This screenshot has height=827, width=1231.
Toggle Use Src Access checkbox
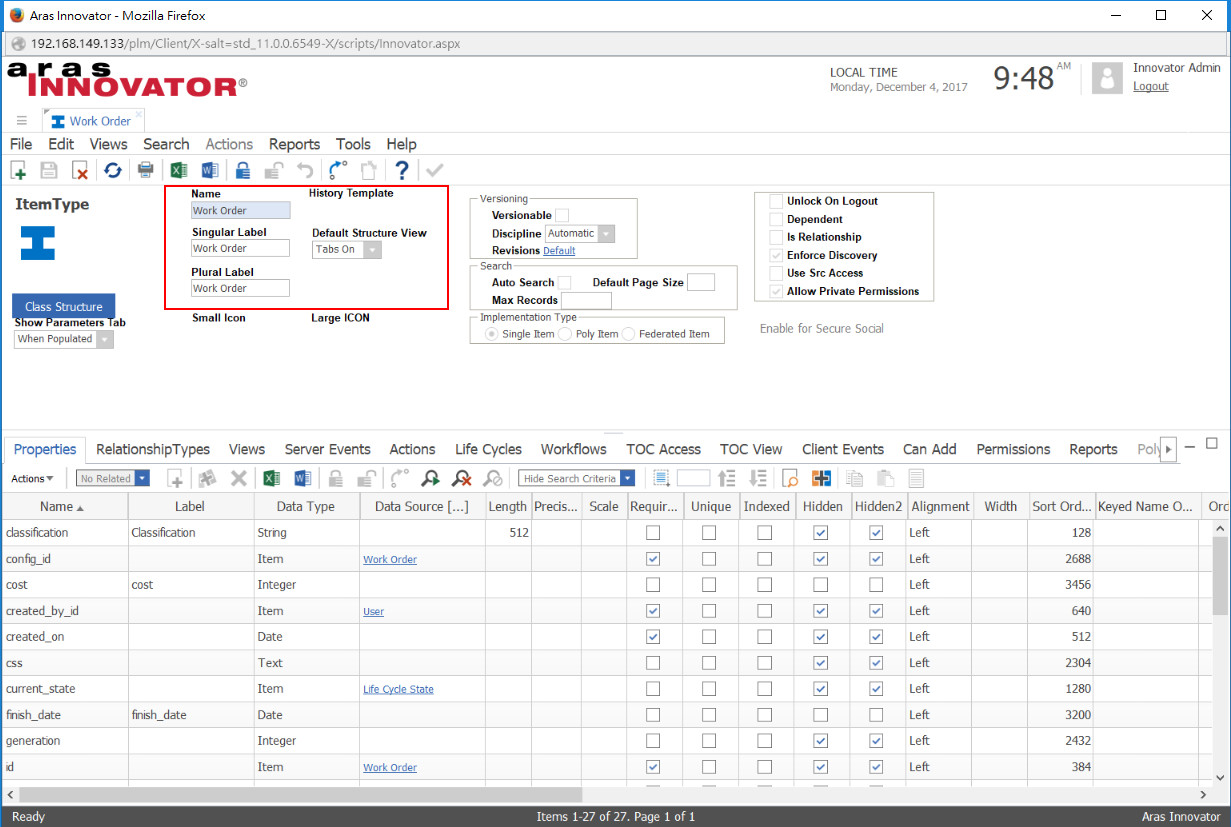coord(776,273)
